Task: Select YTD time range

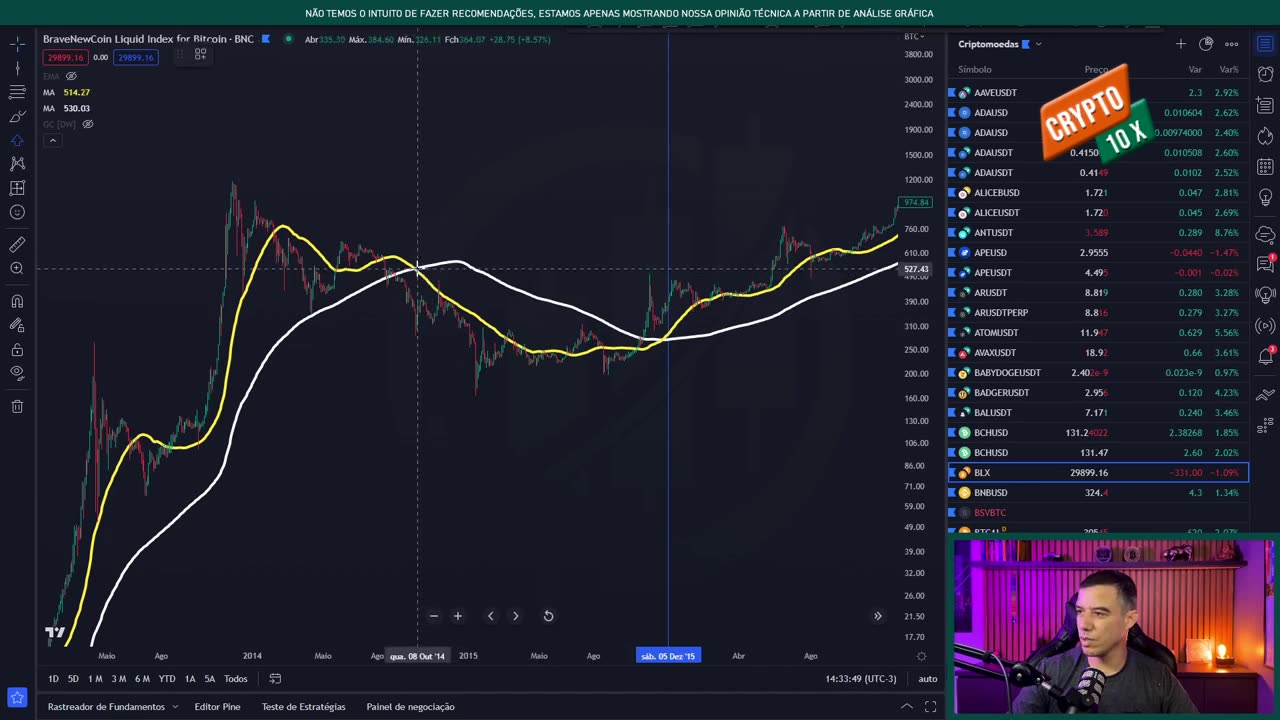Action: [167, 679]
